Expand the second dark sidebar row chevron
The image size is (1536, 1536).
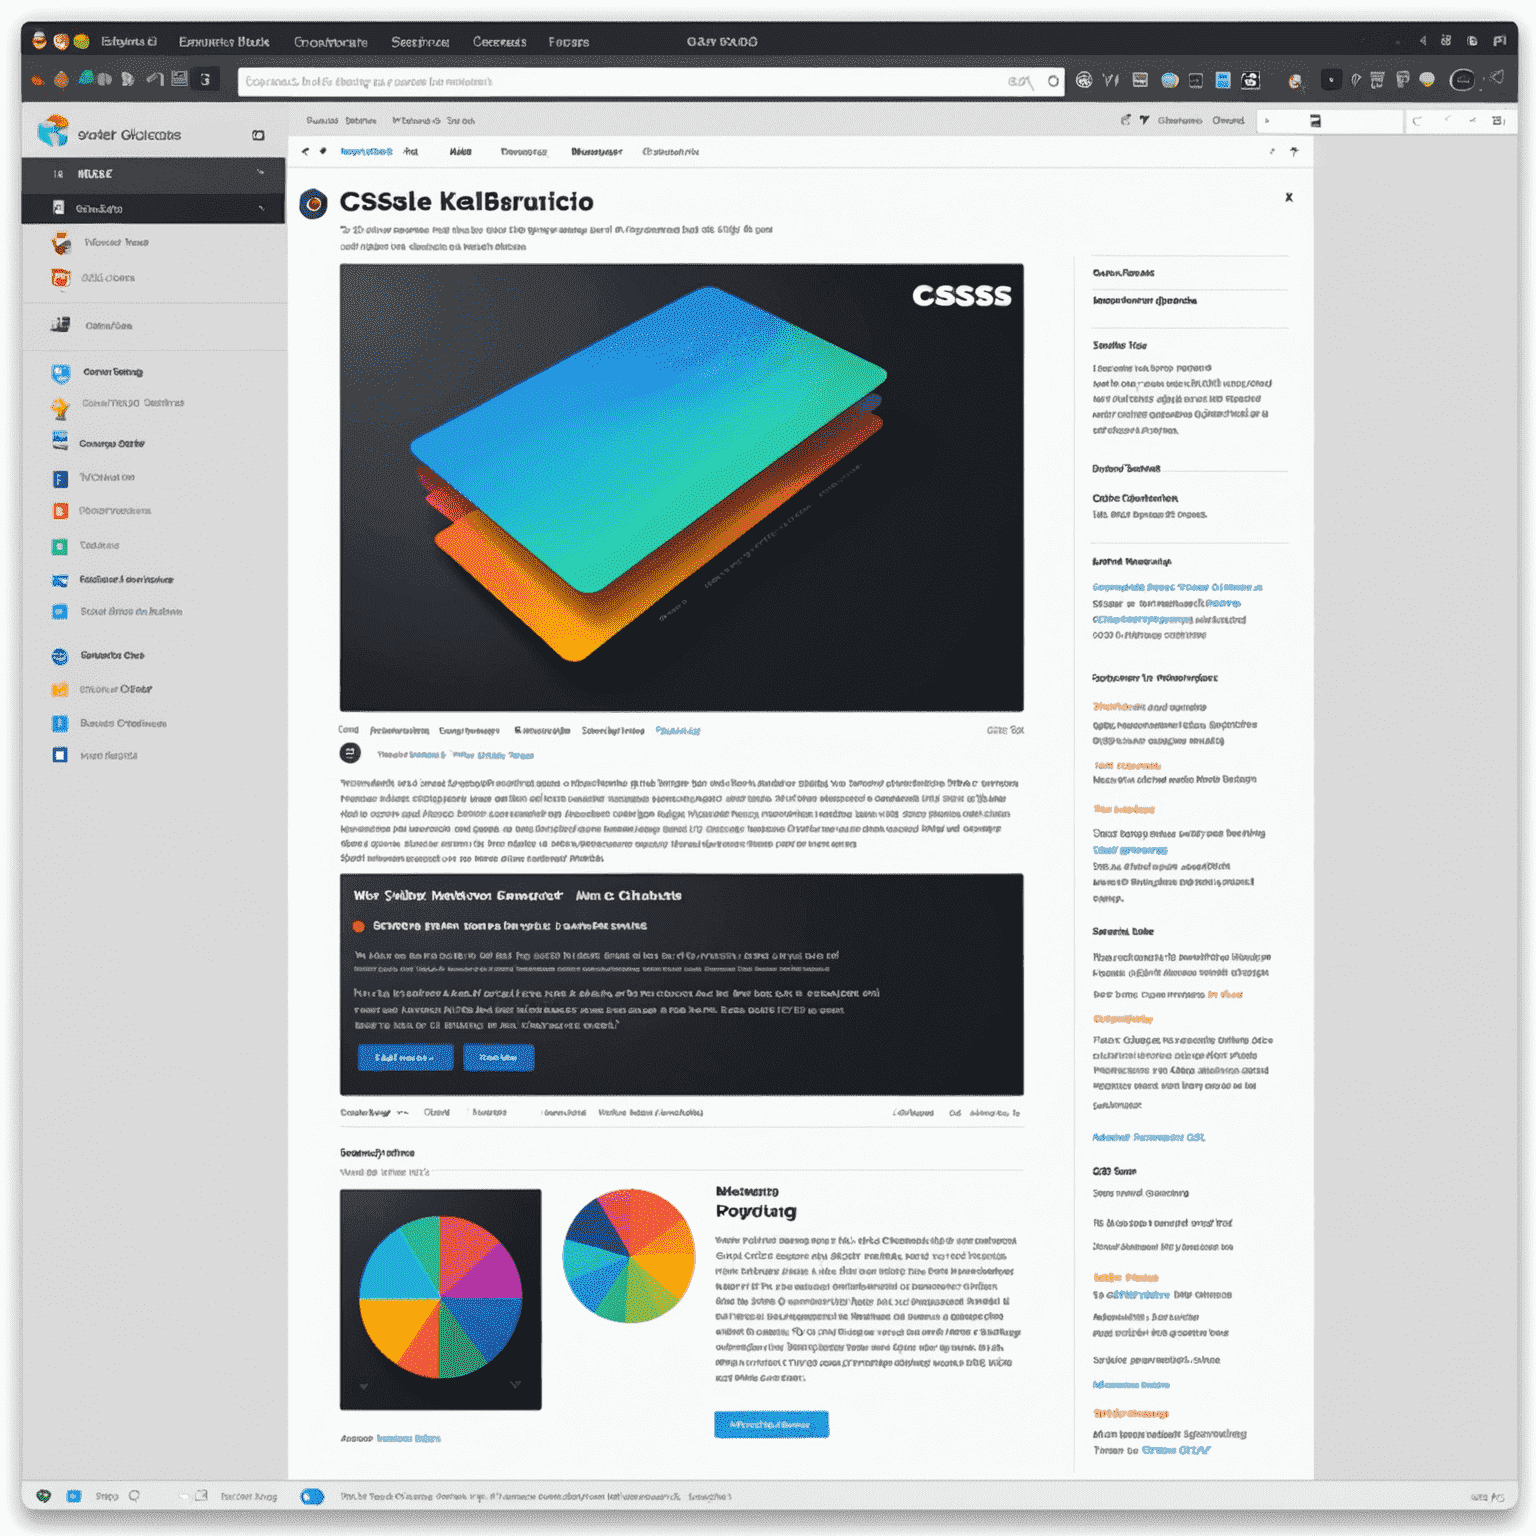click(262, 208)
